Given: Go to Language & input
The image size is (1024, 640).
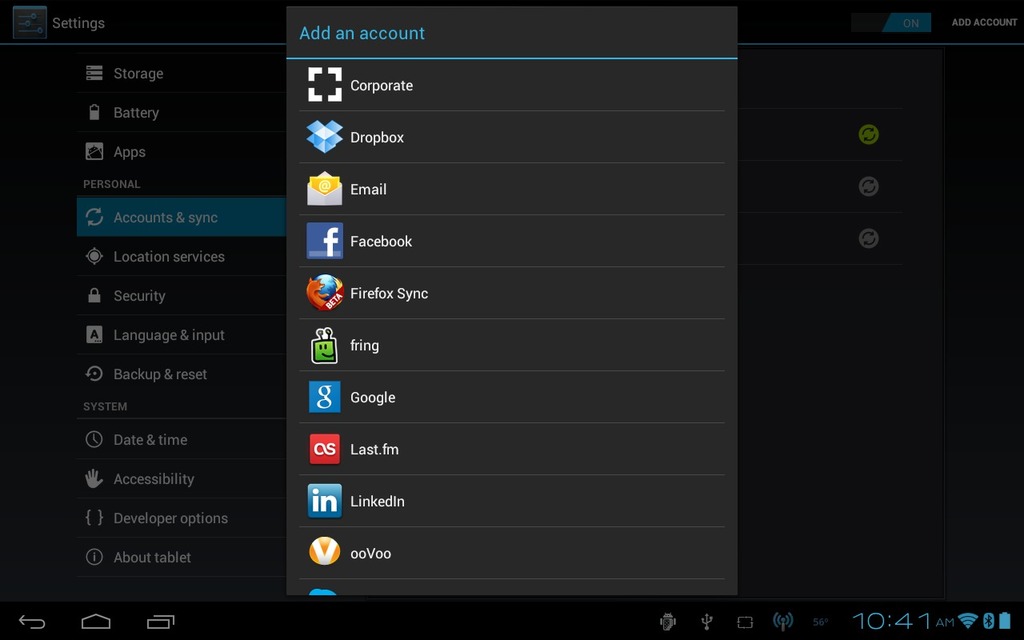Looking at the screenshot, I should click(x=182, y=334).
